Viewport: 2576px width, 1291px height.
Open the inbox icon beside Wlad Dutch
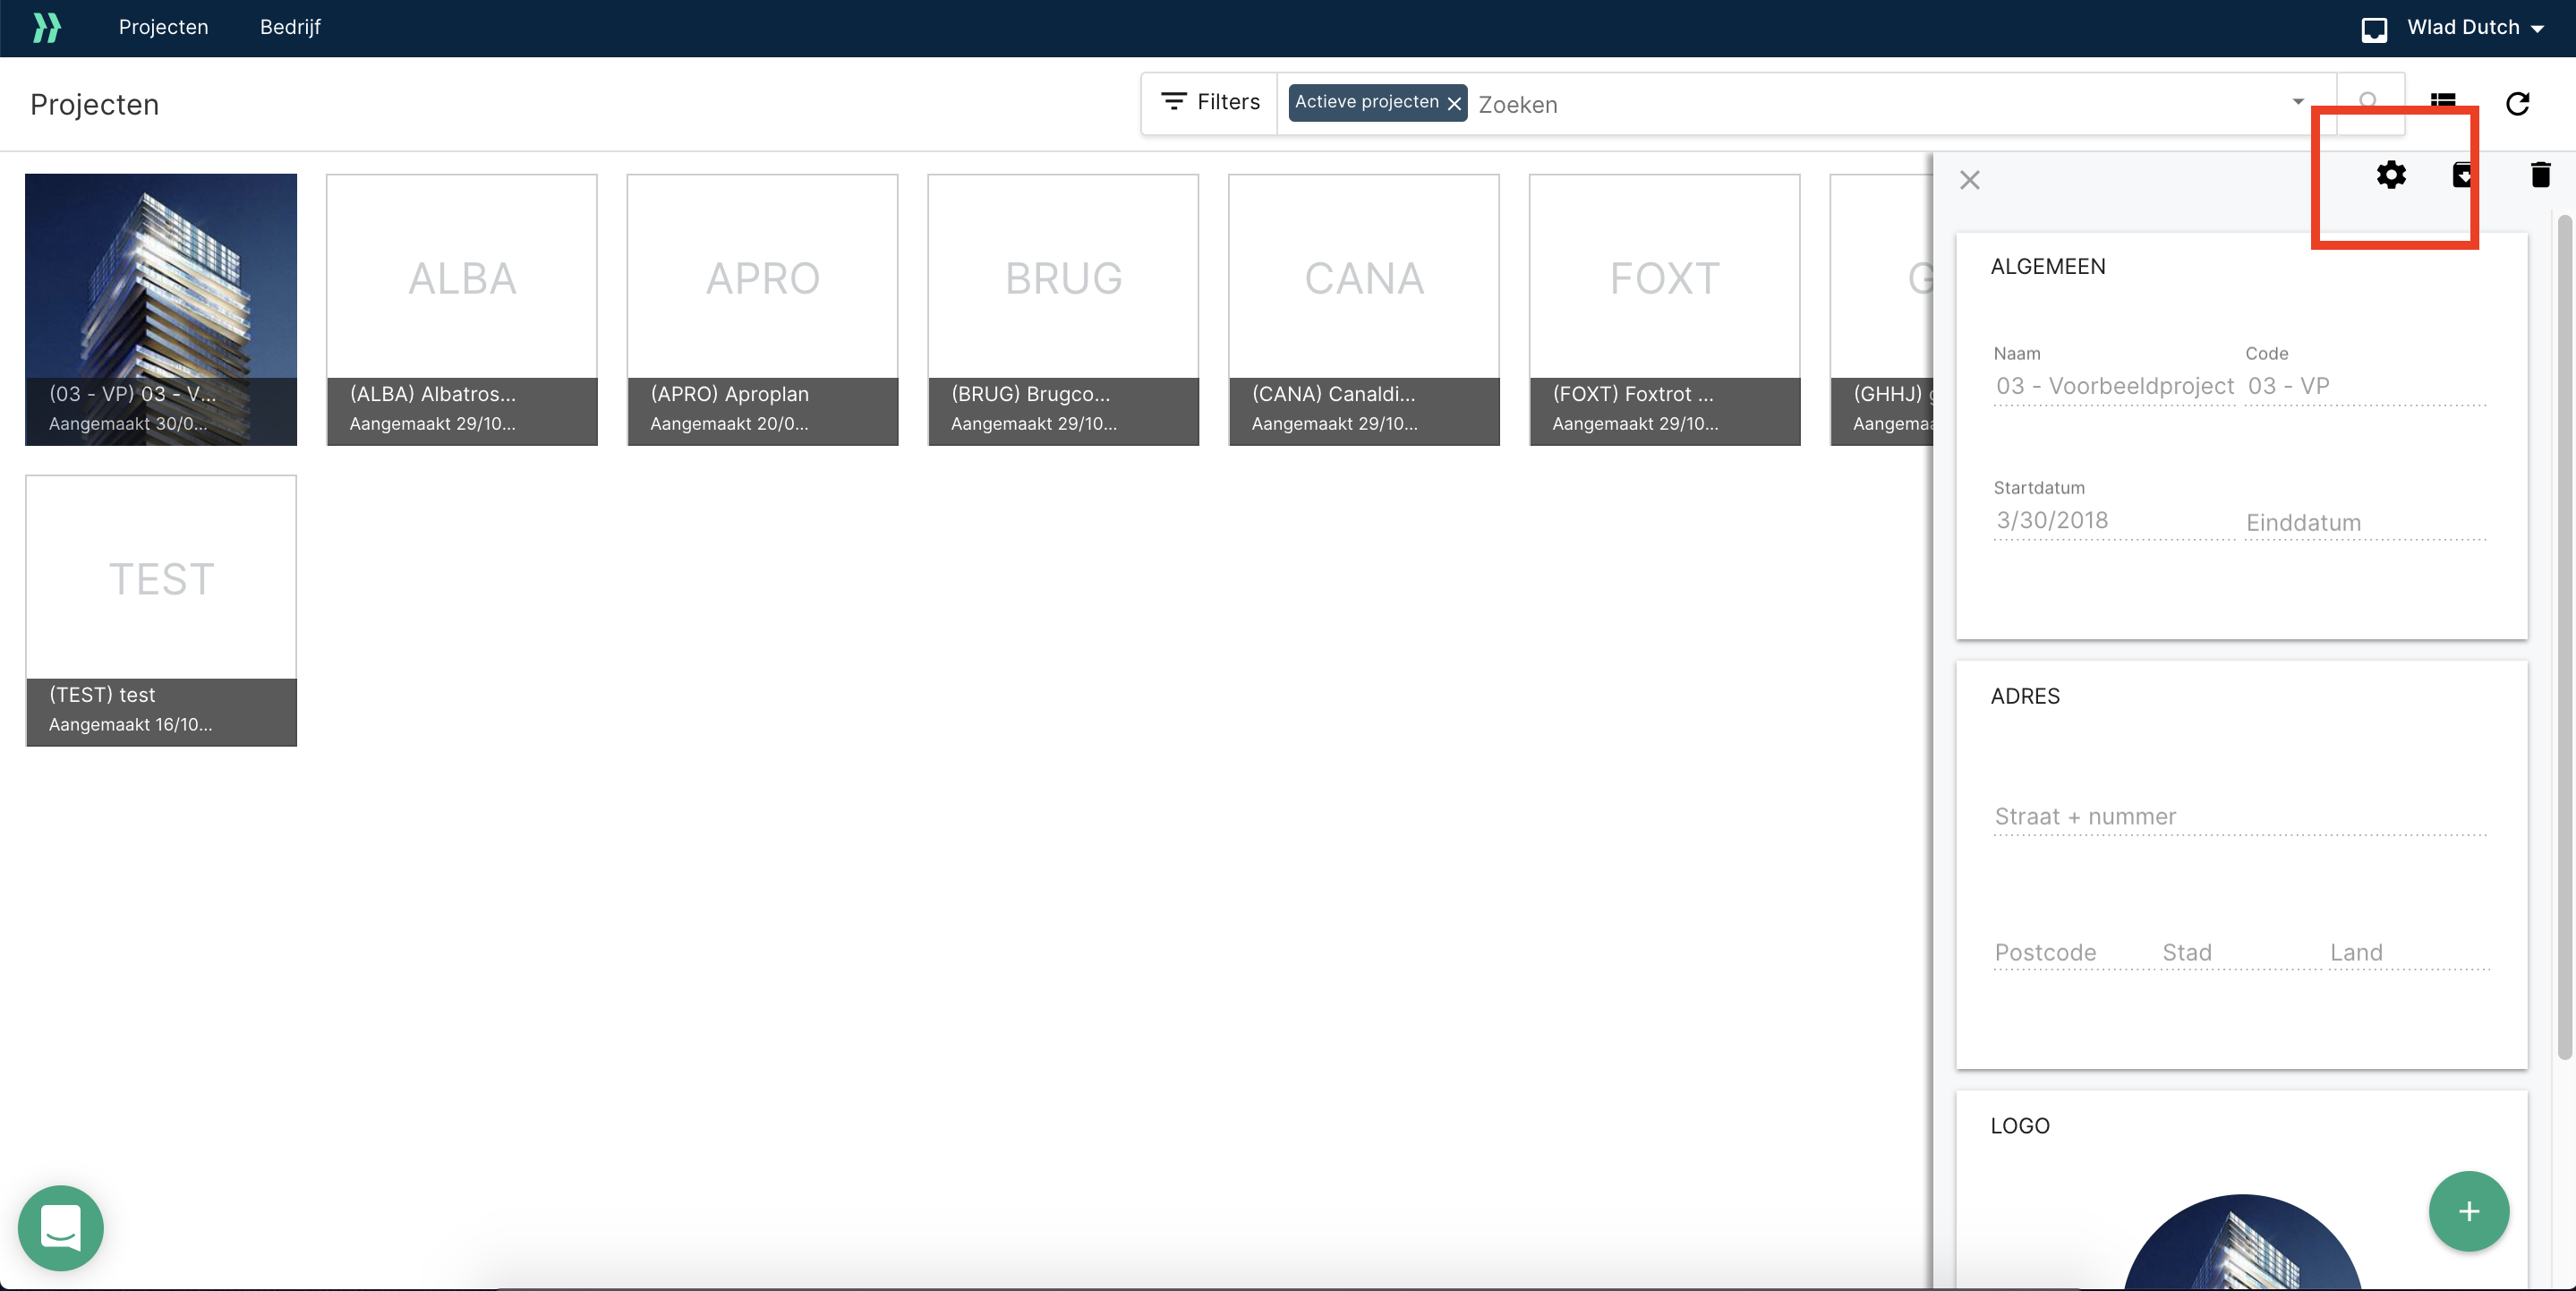point(2374,29)
